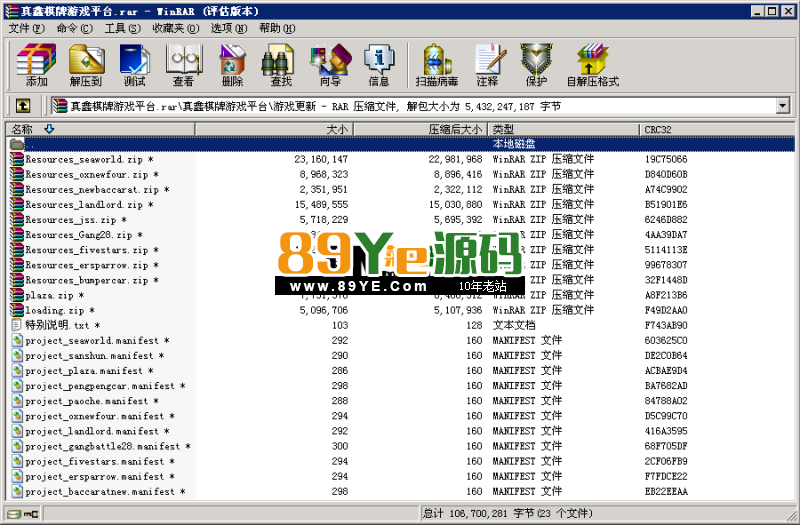Select project_pengpengcar.manifest file

pos(105,386)
